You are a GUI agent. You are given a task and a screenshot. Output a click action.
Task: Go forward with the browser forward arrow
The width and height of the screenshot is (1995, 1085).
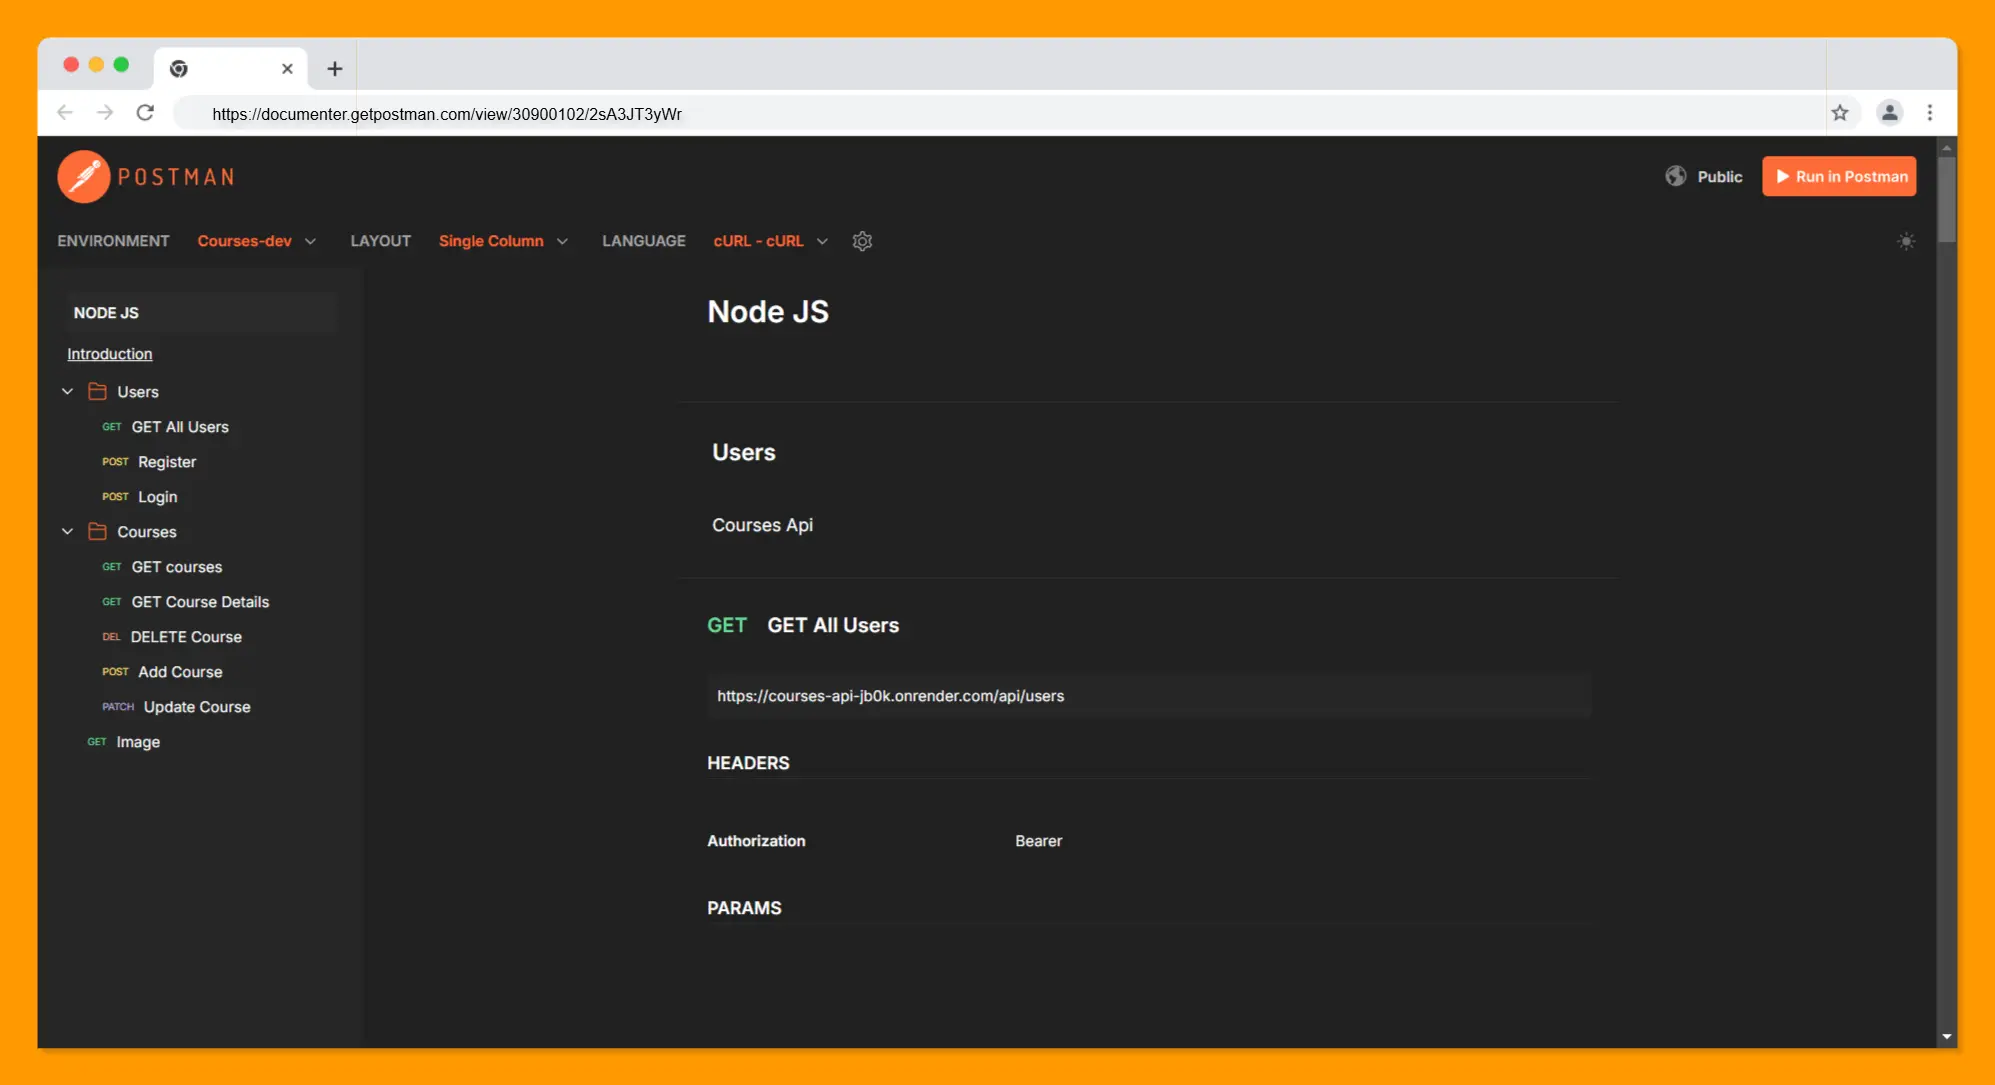pos(105,112)
